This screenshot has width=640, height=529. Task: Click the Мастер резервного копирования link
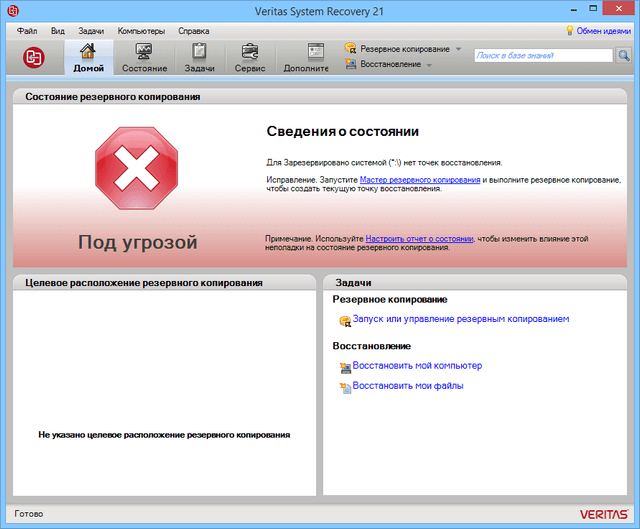coord(420,179)
